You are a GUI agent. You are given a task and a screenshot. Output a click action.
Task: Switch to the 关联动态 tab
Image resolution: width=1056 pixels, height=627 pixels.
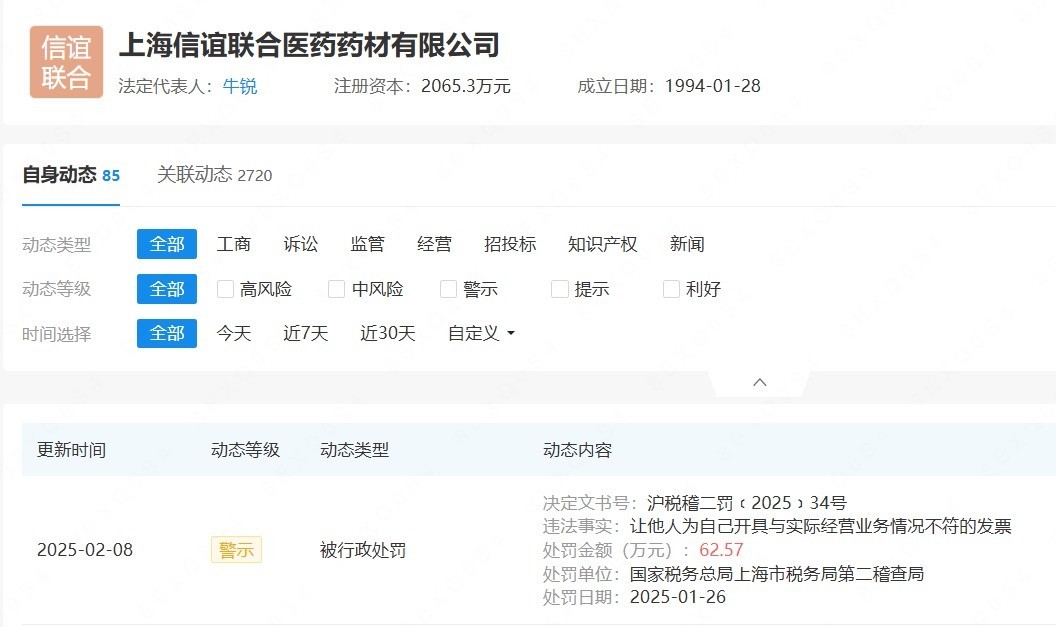pos(200,174)
